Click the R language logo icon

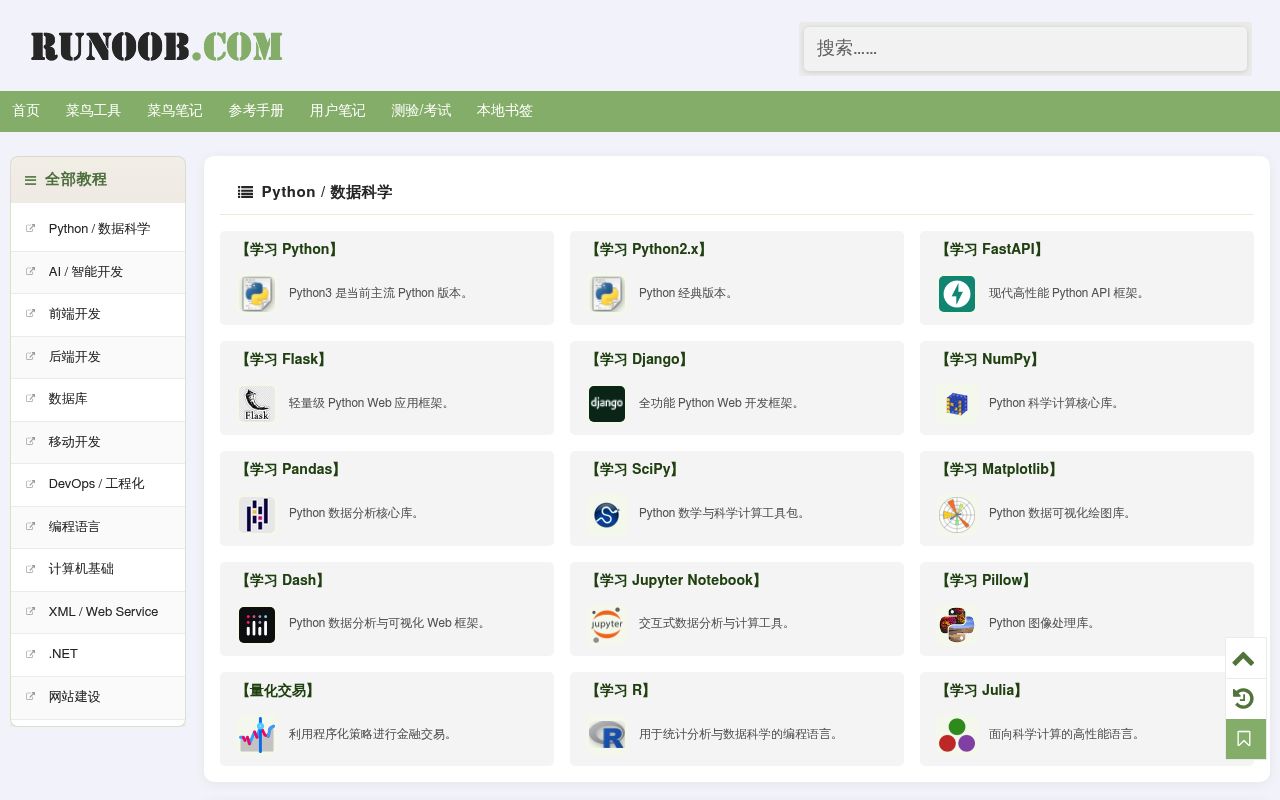coord(607,735)
